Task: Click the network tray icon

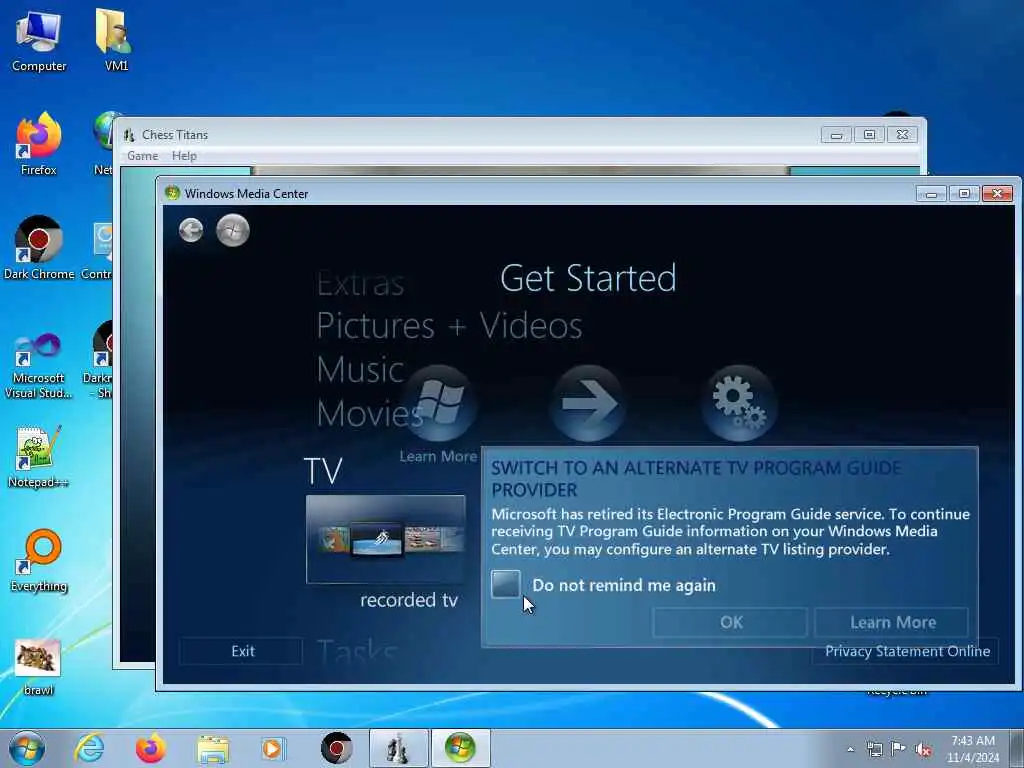Action: [x=874, y=749]
